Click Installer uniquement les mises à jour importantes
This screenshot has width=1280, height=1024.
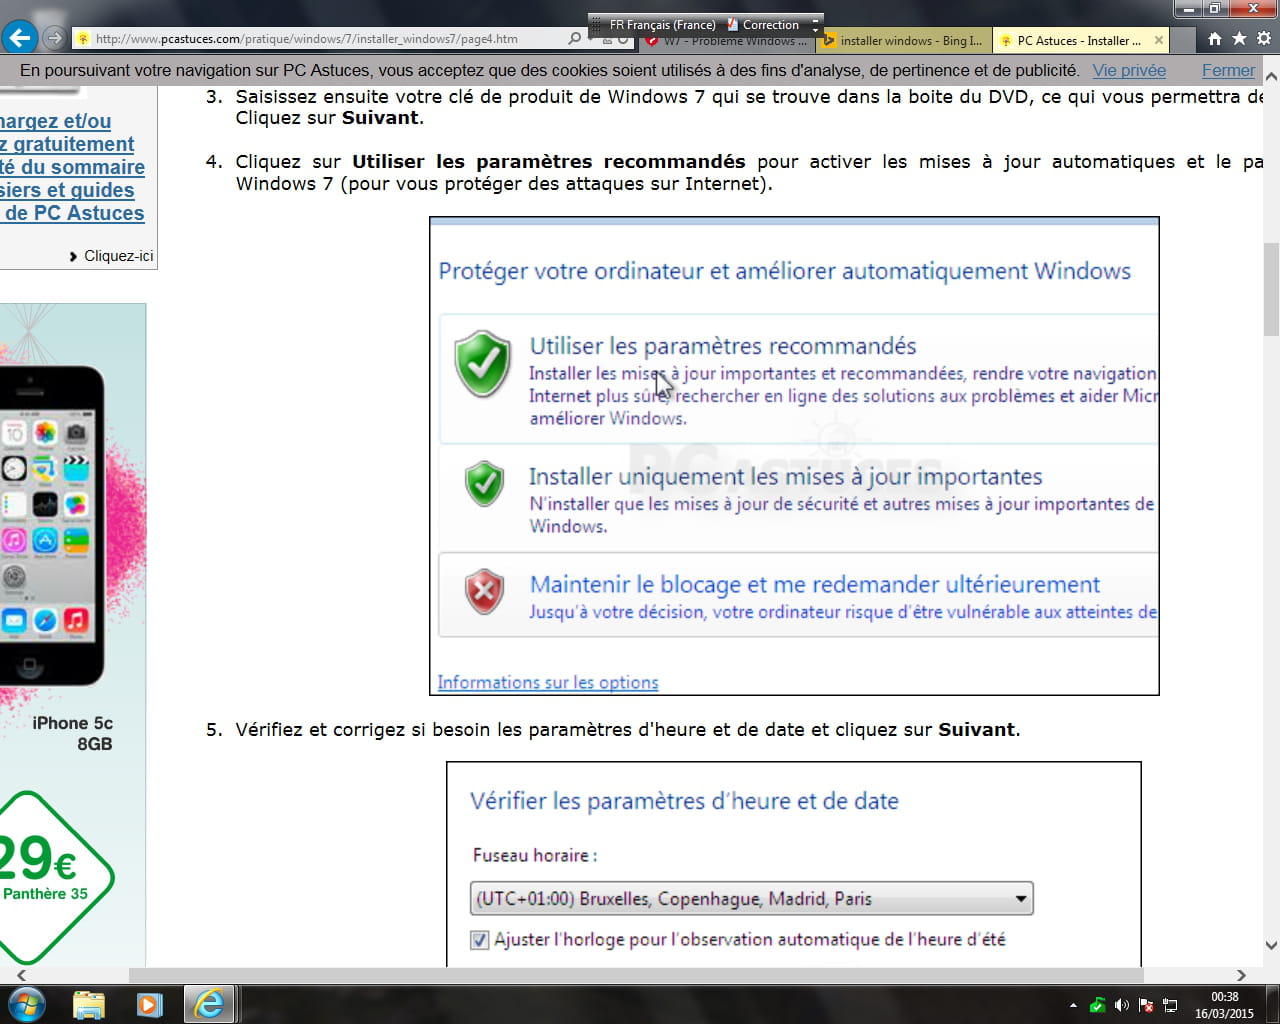786,477
